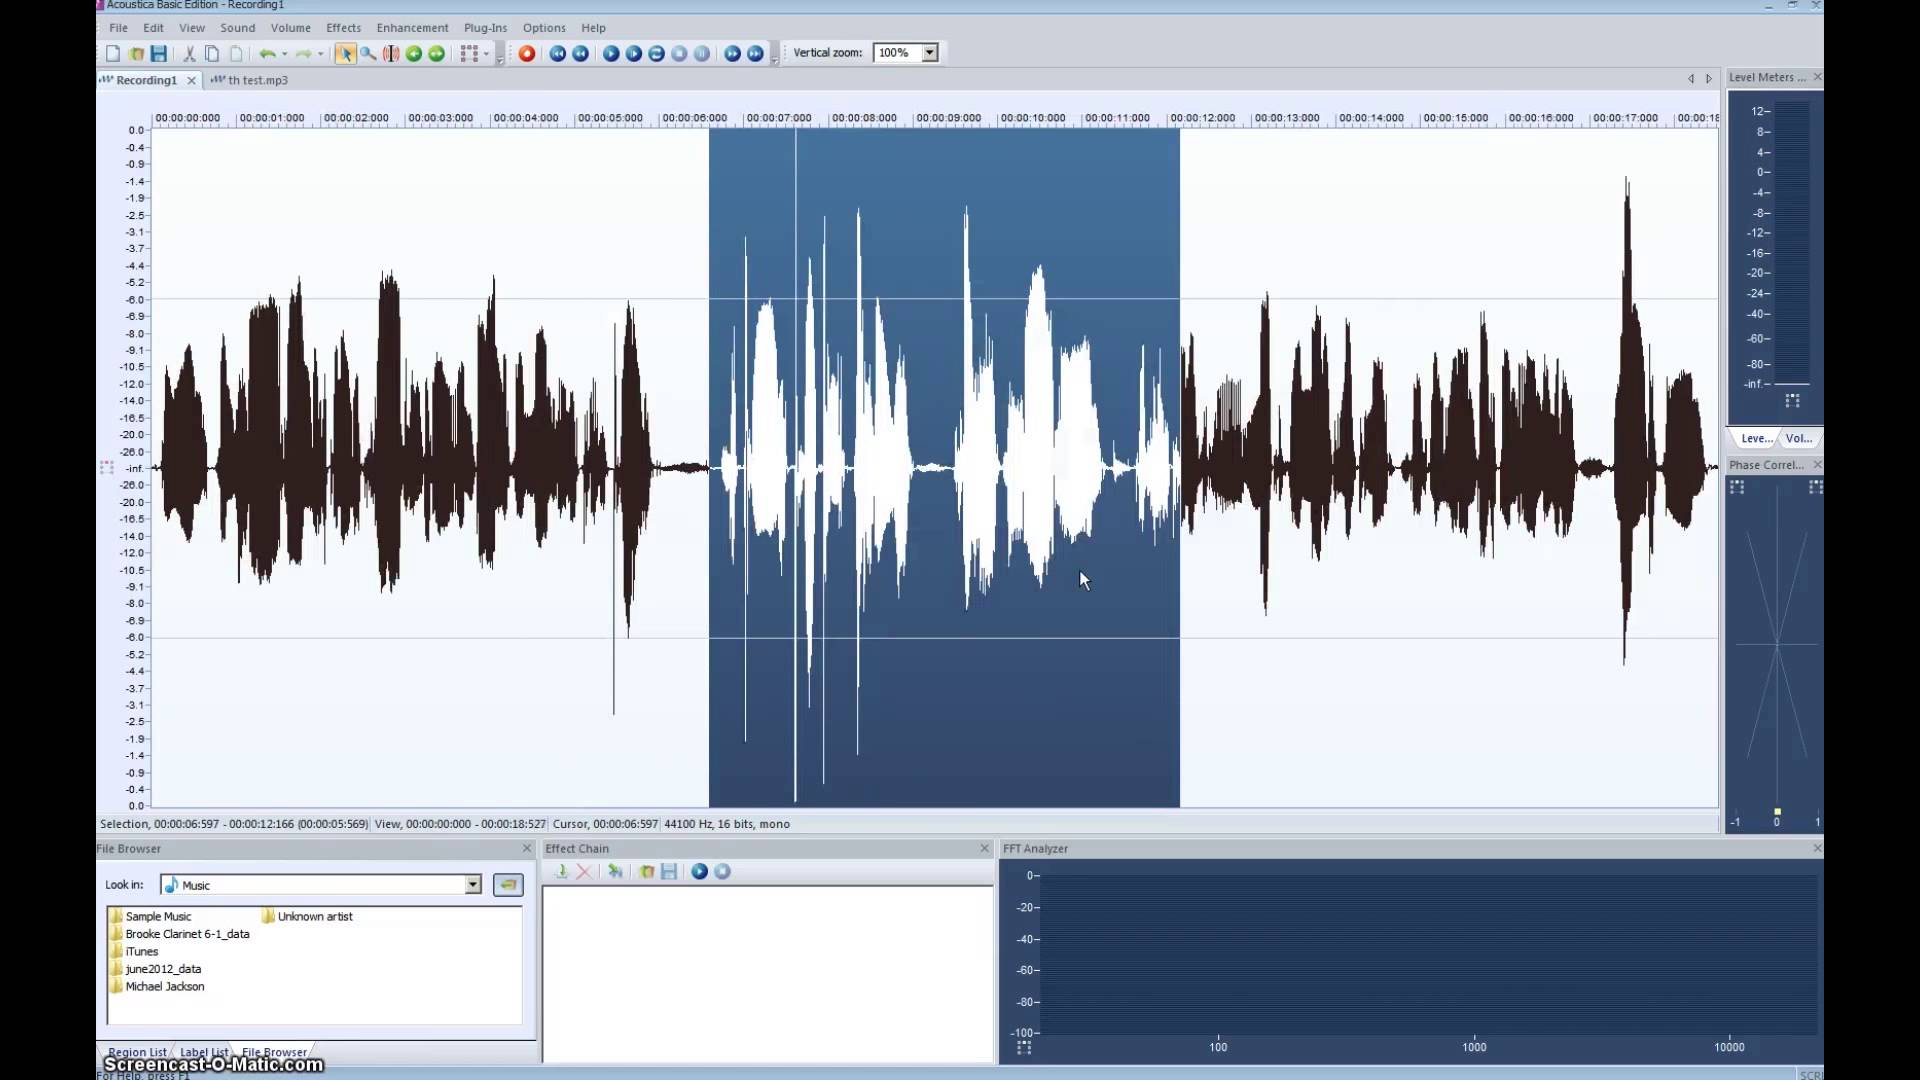
Task: Click the 00:00:14:000 mark on timeline ruler
Action: click(1372, 118)
